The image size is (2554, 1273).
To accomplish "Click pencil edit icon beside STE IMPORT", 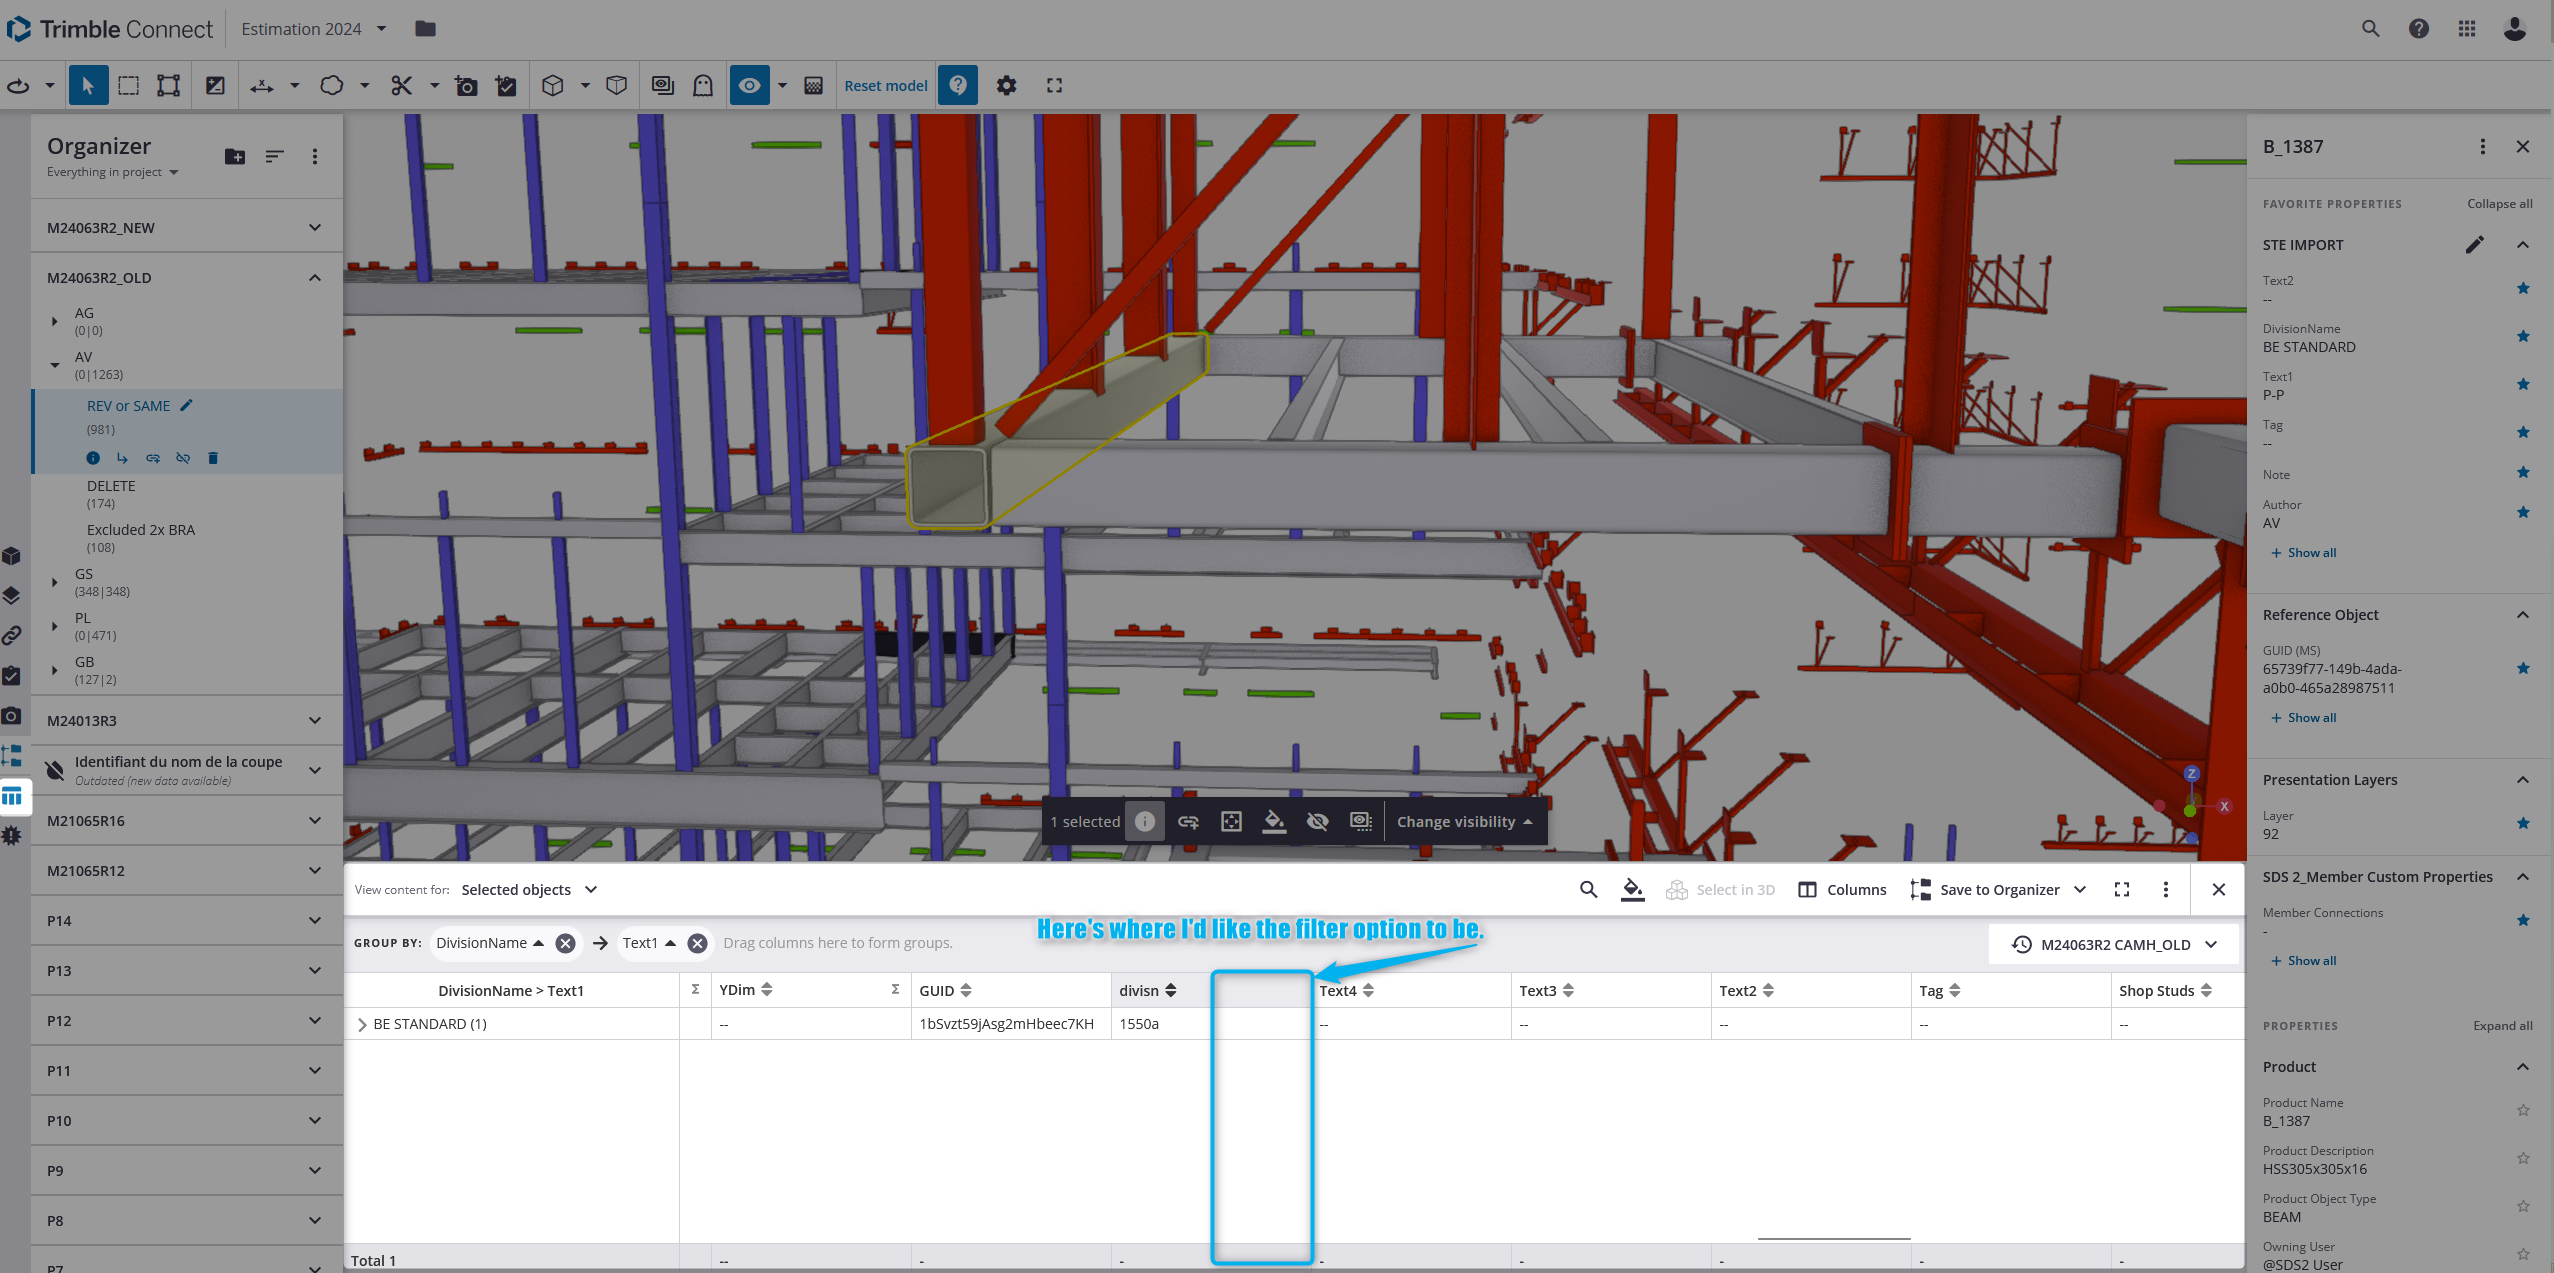I will pos(2474,245).
